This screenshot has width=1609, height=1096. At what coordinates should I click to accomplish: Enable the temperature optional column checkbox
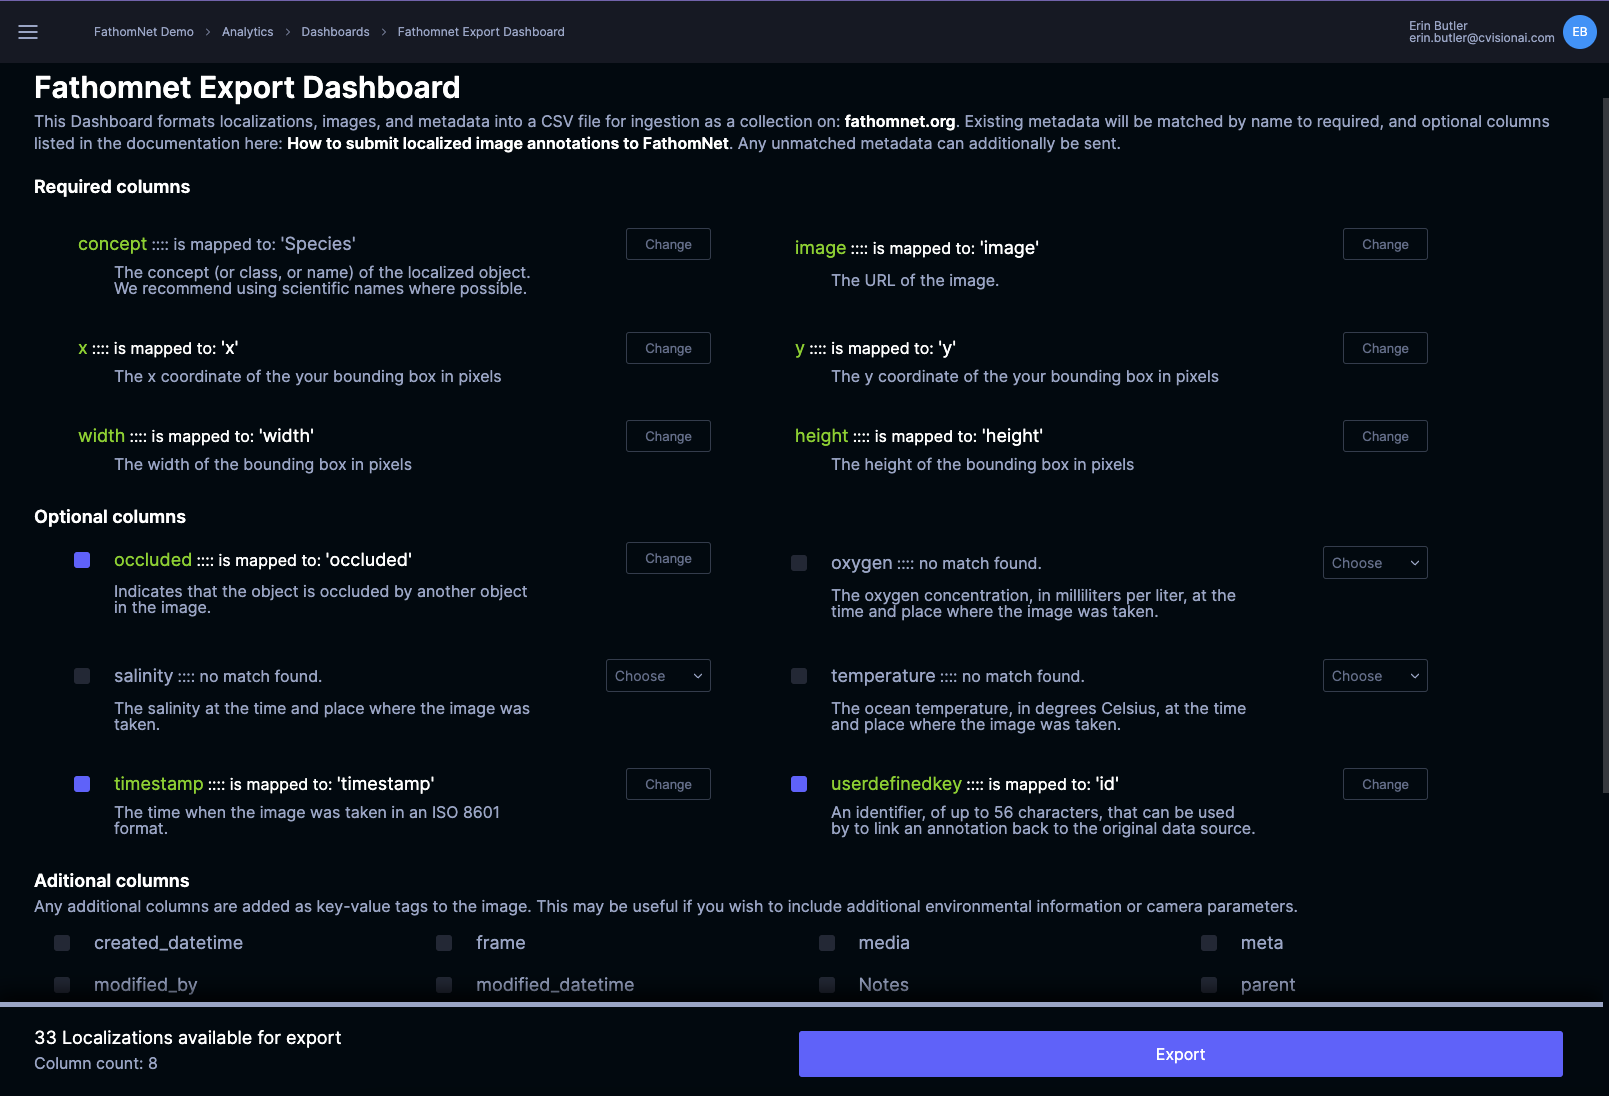point(799,676)
